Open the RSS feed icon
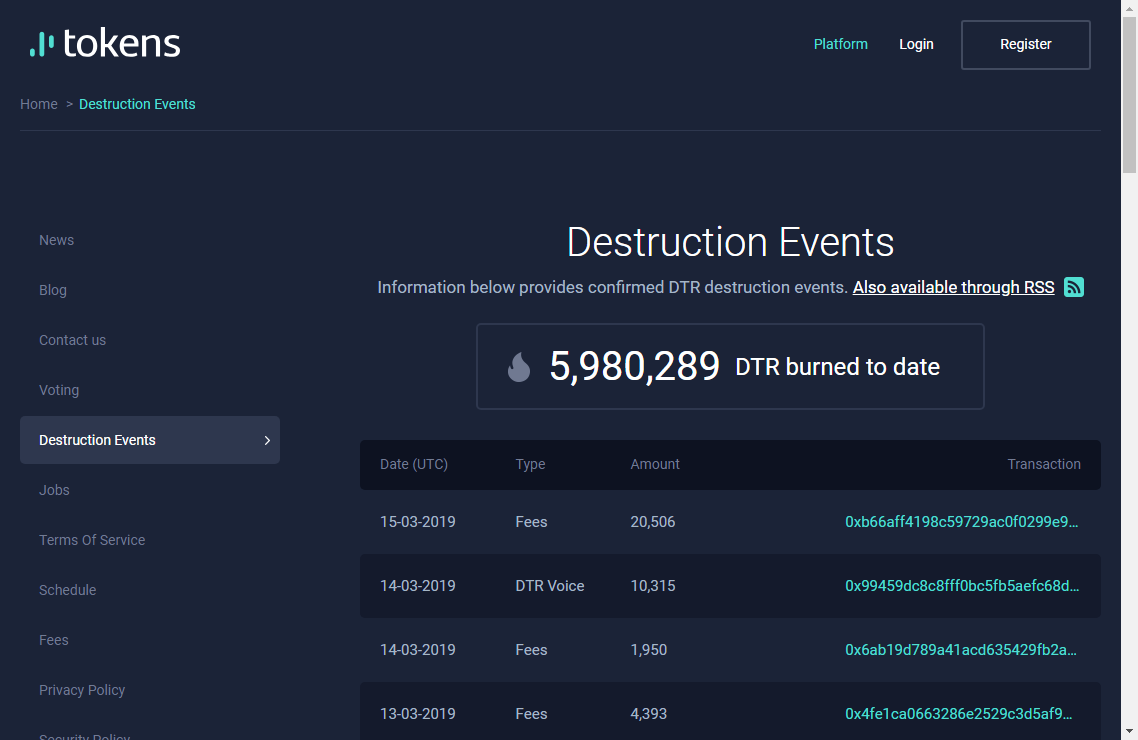1138x740 pixels. point(1073,287)
